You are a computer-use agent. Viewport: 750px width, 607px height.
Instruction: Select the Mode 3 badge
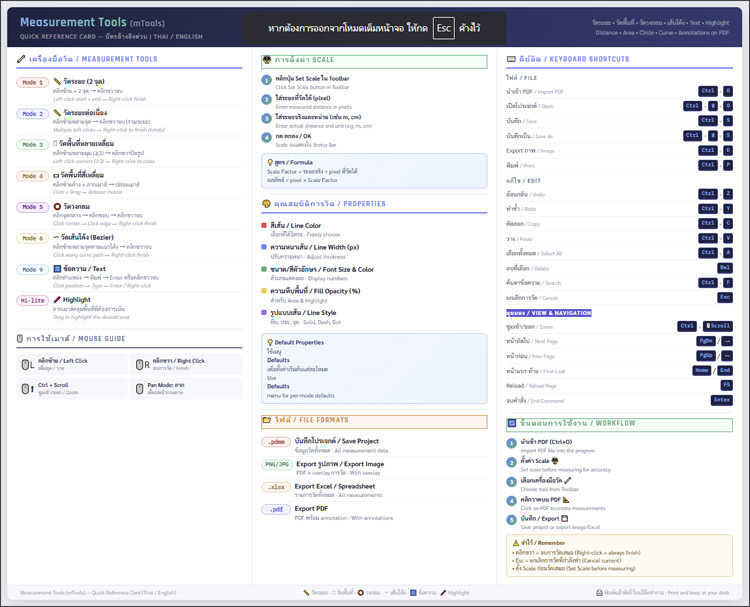[32, 145]
